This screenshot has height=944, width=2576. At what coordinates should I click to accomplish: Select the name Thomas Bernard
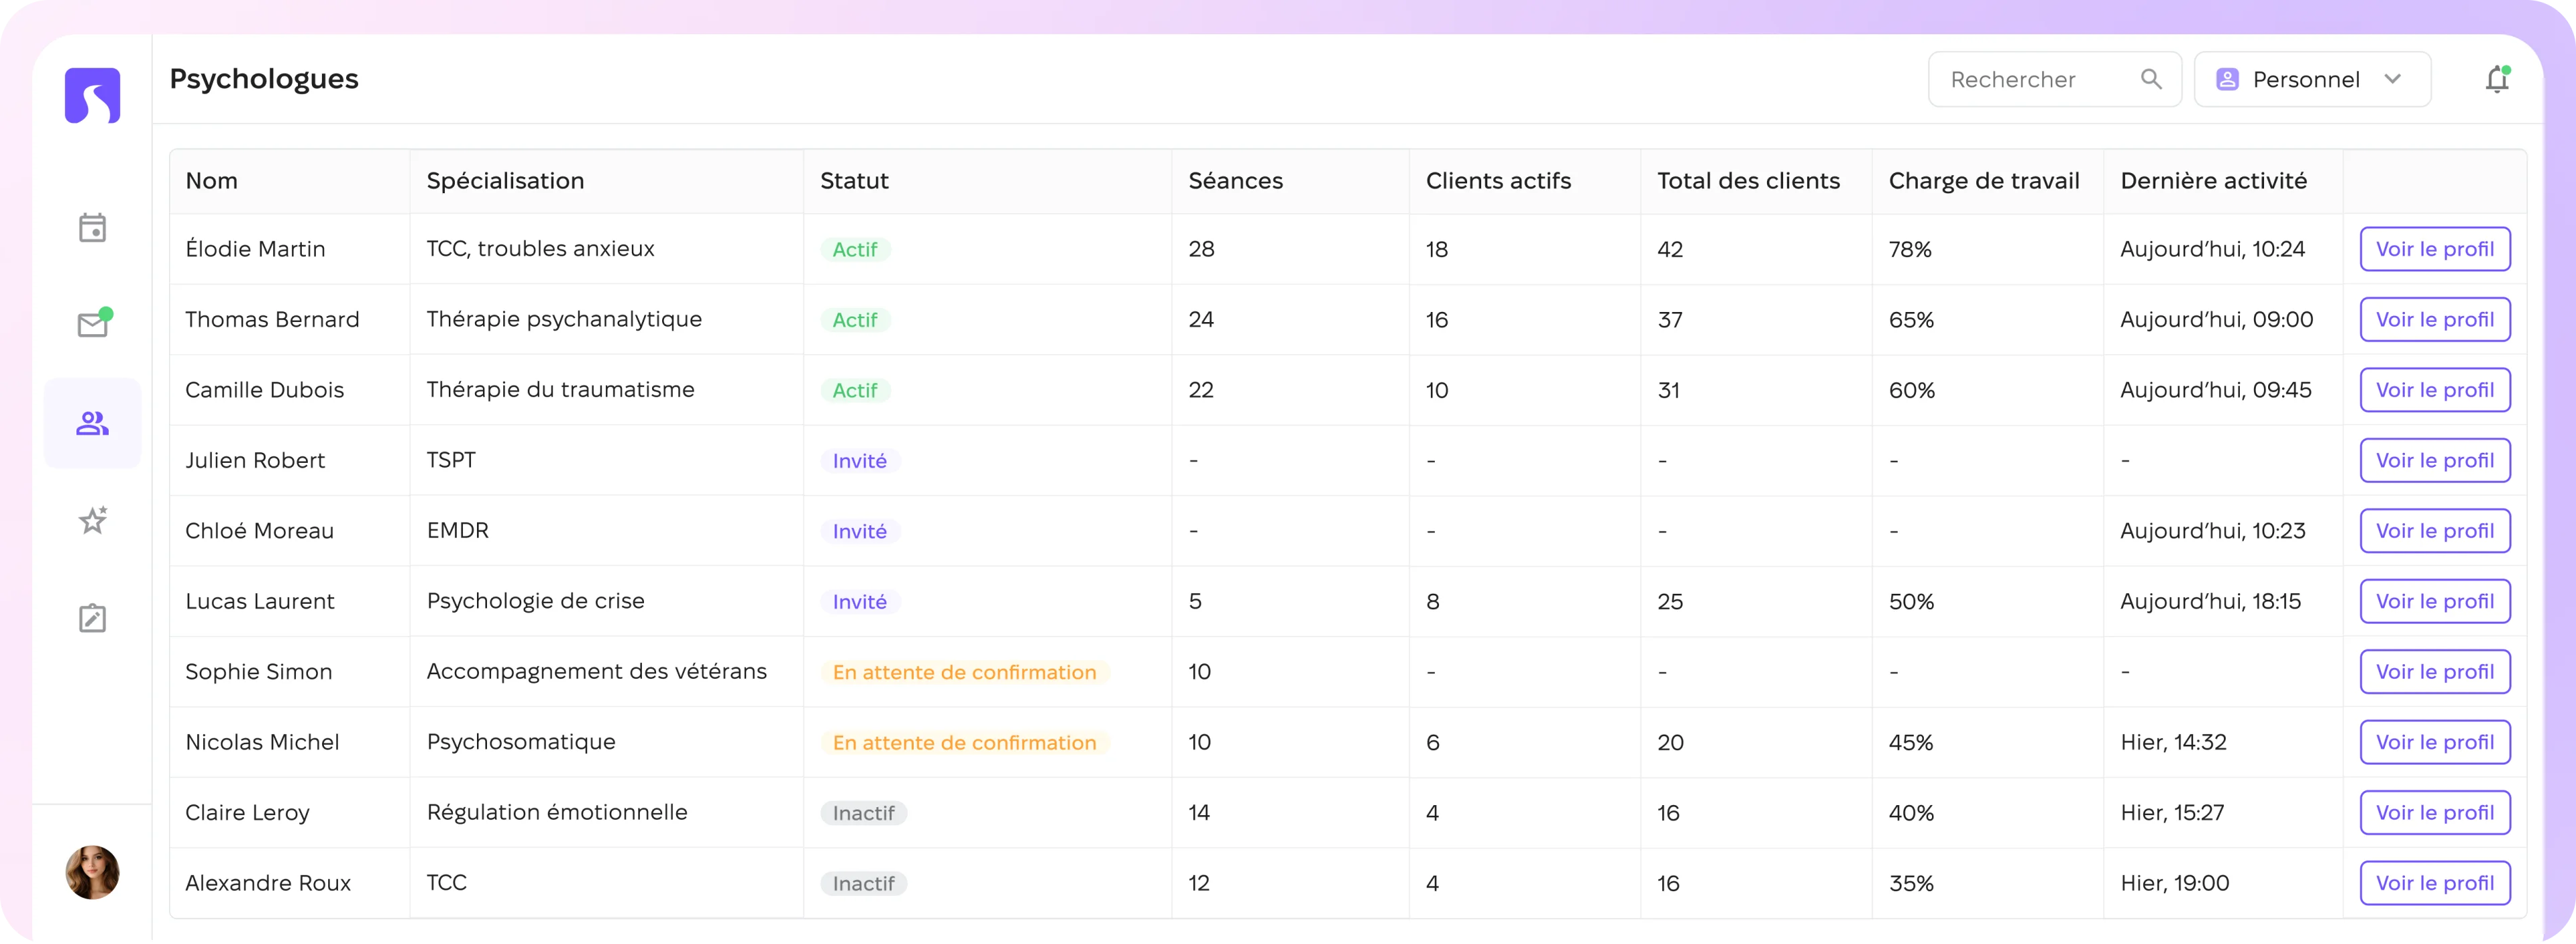272,320
